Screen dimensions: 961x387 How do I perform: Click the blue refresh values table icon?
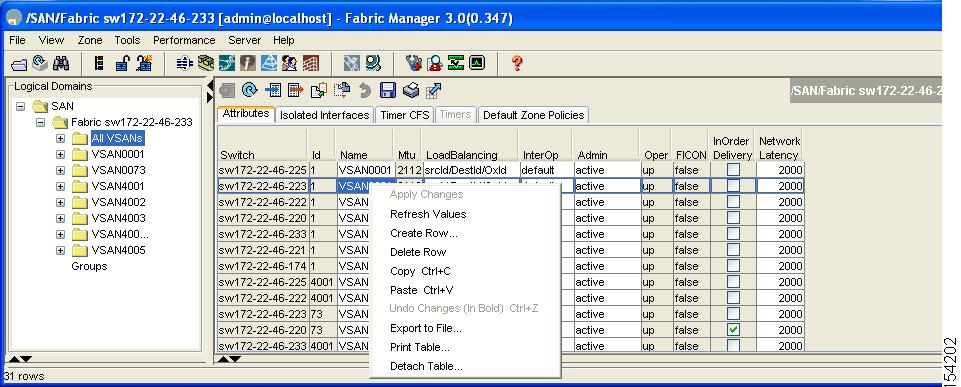tap(249, 90)
